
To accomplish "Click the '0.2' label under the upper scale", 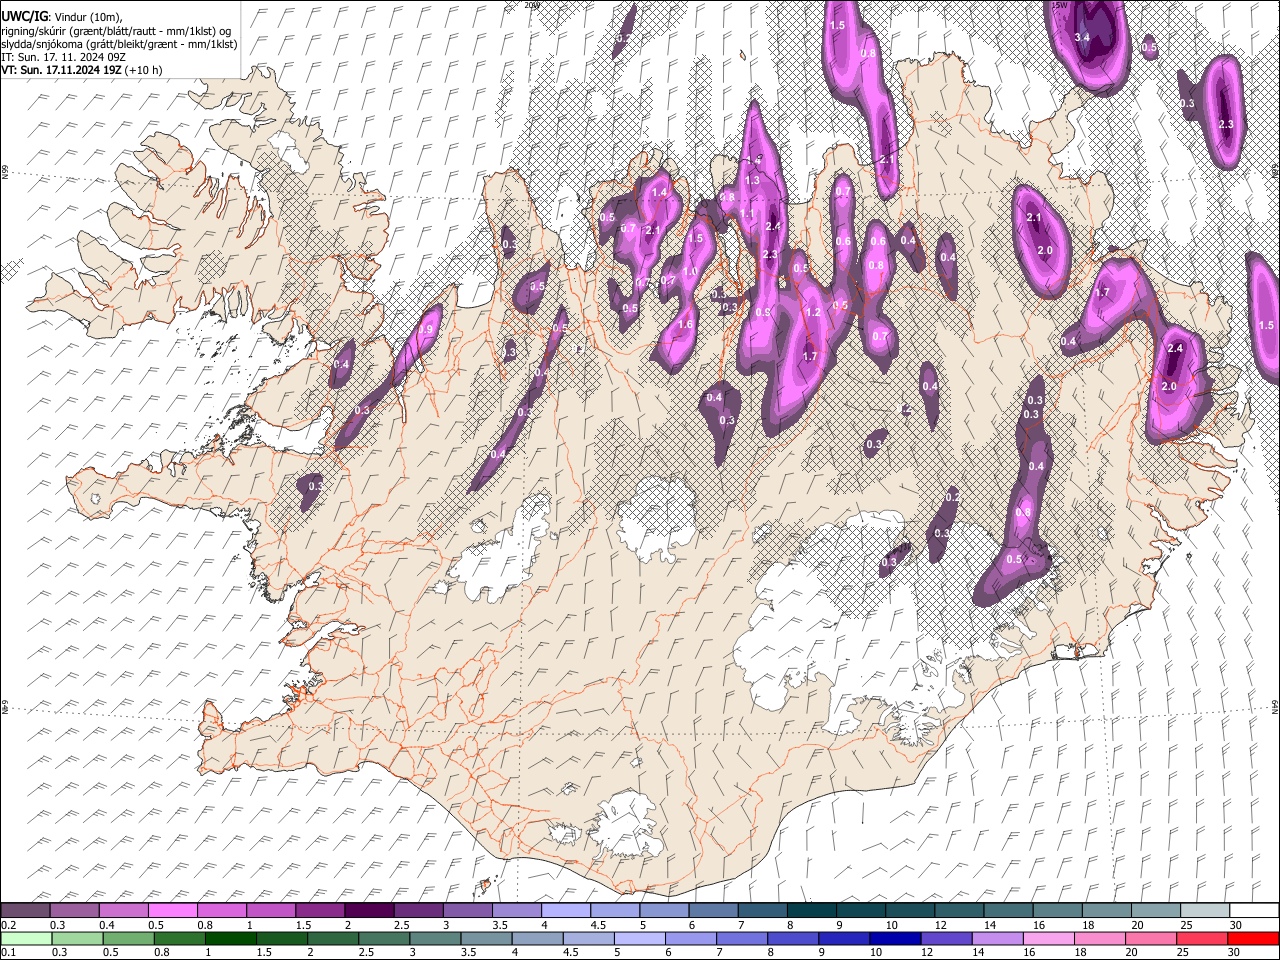I will pos(9,925).
